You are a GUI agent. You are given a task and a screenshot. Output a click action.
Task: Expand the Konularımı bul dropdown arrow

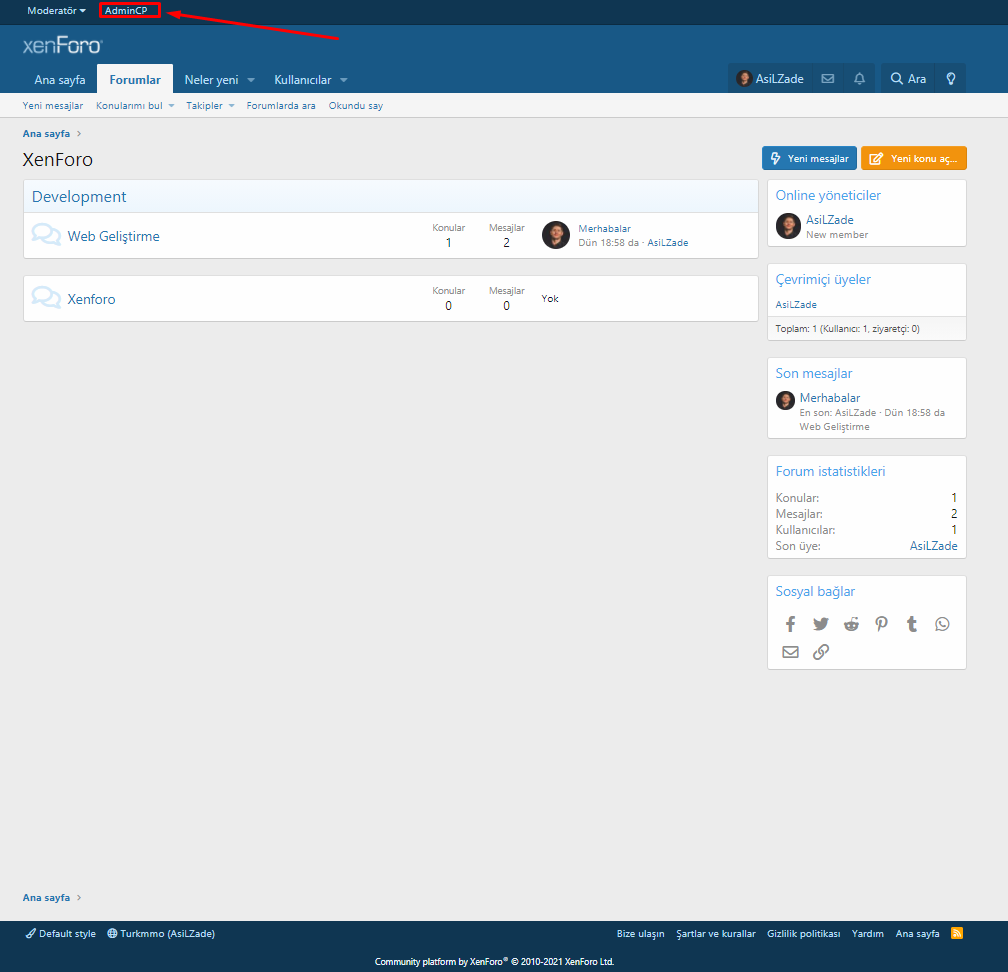(171, 106)
